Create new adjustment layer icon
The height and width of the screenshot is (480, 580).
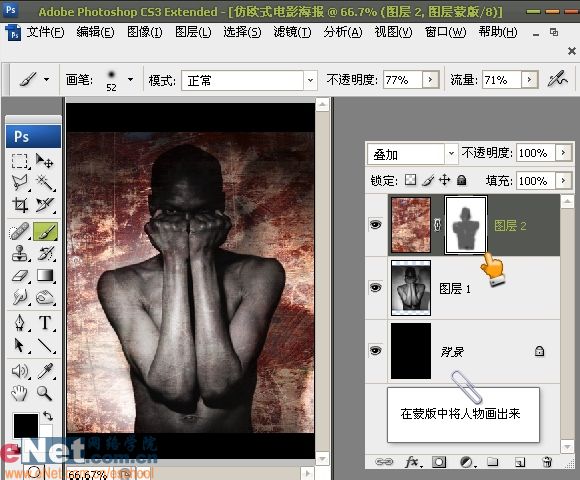tap(466, 462)
